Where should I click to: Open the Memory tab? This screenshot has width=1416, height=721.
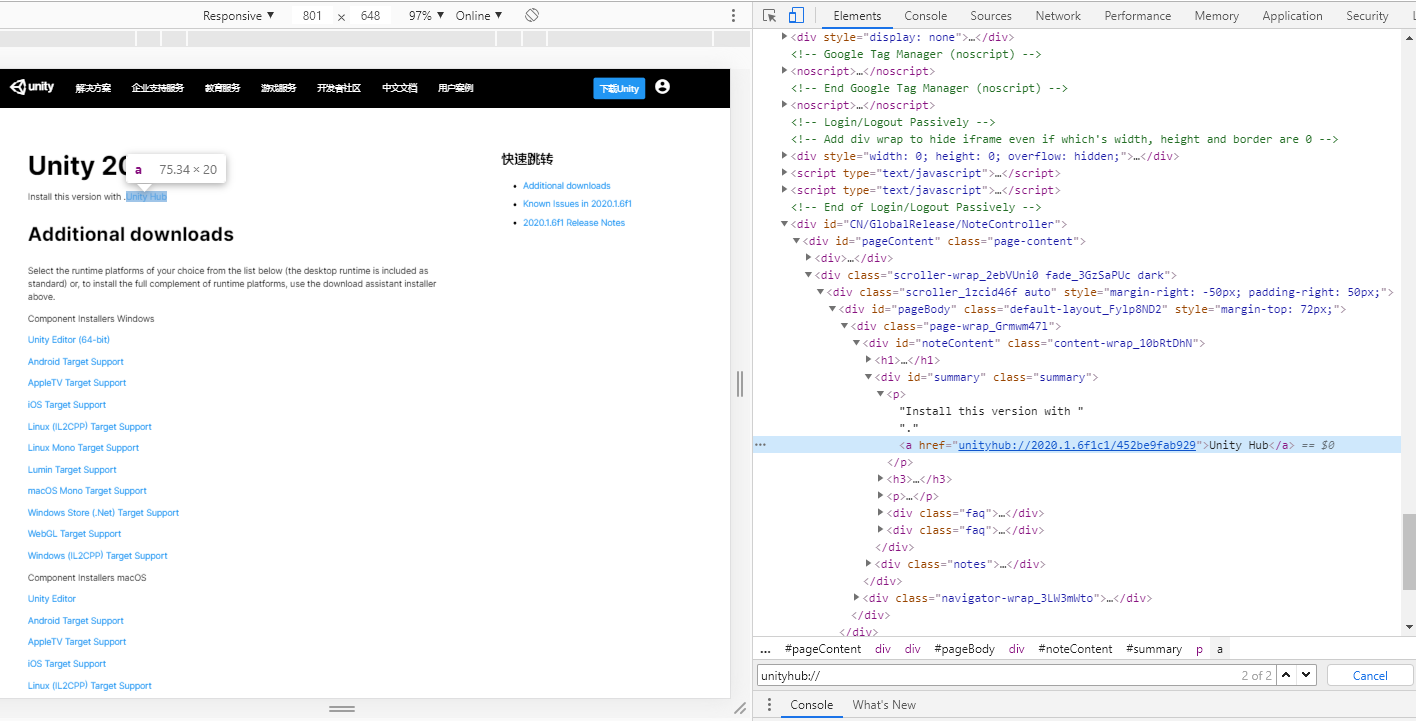pos(1216,16)
